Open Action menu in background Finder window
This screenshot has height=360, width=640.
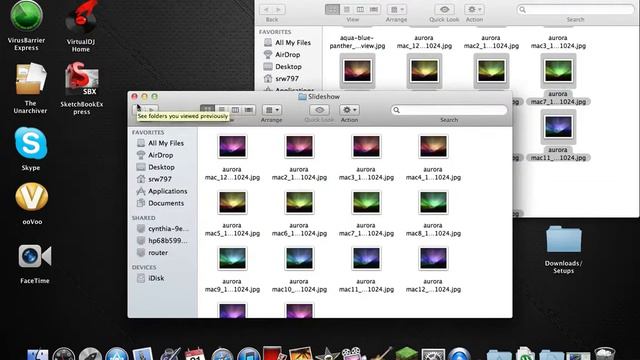[474, 9]
